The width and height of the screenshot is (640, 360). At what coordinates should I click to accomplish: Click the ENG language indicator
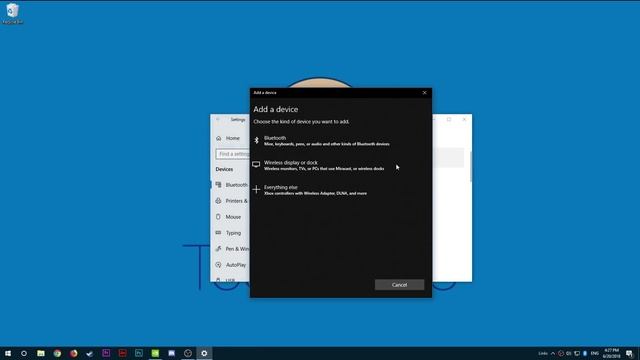coord(595,353)
